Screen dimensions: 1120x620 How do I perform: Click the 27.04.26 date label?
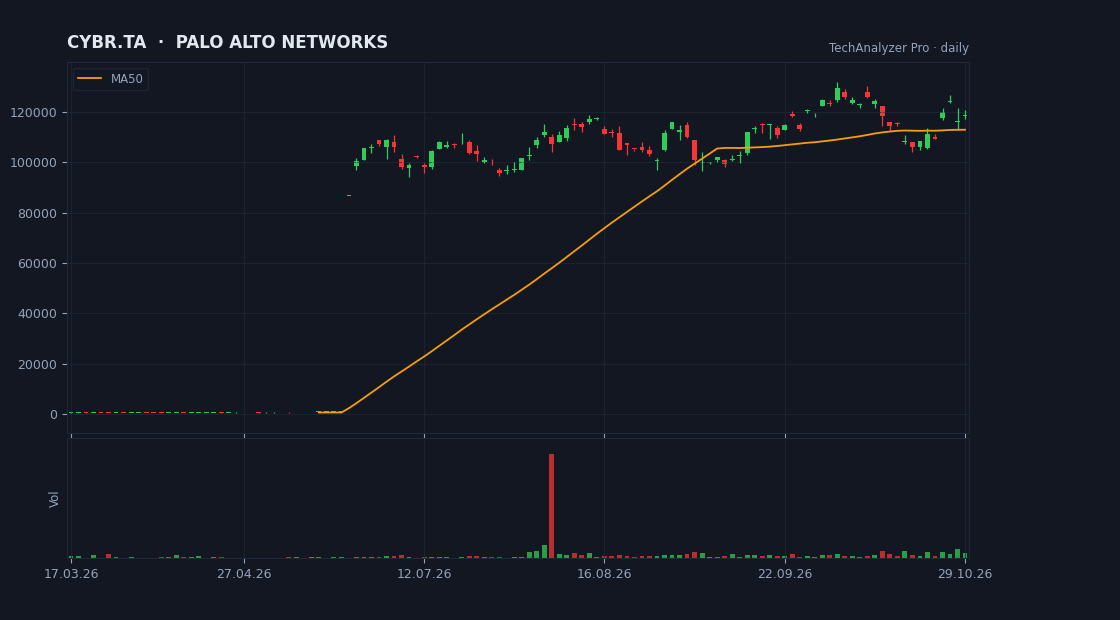coord(244,574)
